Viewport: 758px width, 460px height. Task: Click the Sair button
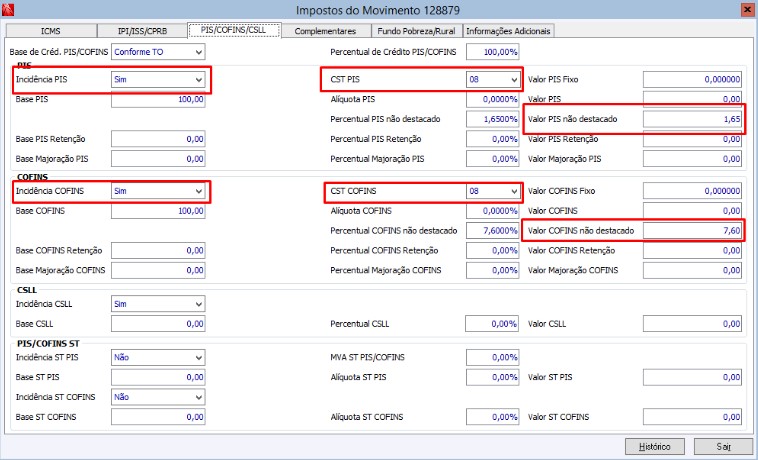724,446
